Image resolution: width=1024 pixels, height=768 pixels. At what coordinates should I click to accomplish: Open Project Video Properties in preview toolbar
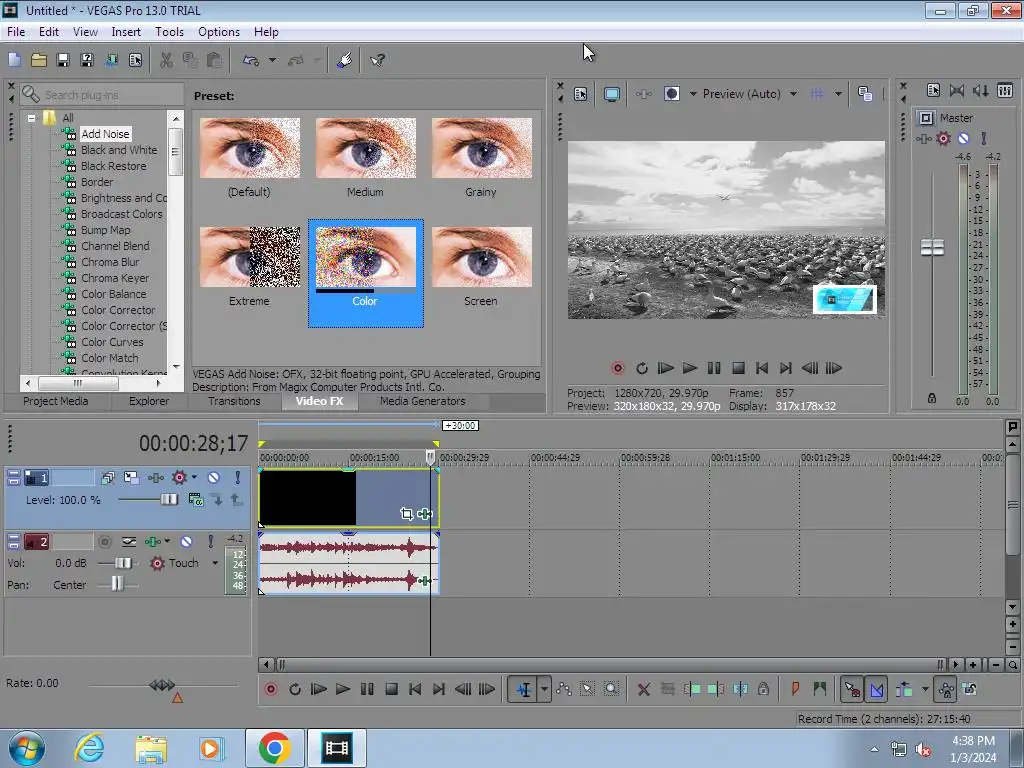click(x=581, y=94)
